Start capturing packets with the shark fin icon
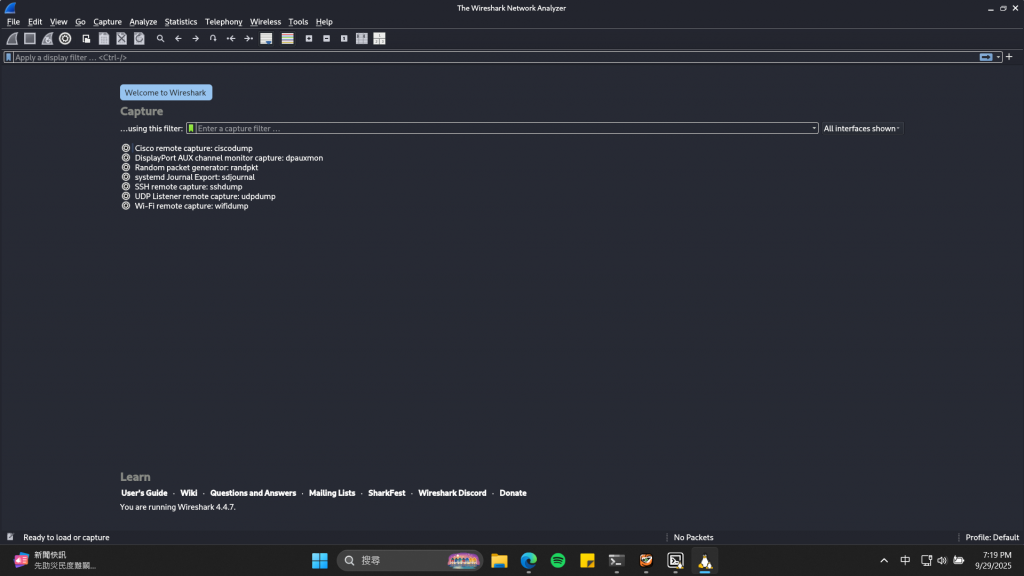This screenshot has height=576, width=1024. (x=12, y=39)
